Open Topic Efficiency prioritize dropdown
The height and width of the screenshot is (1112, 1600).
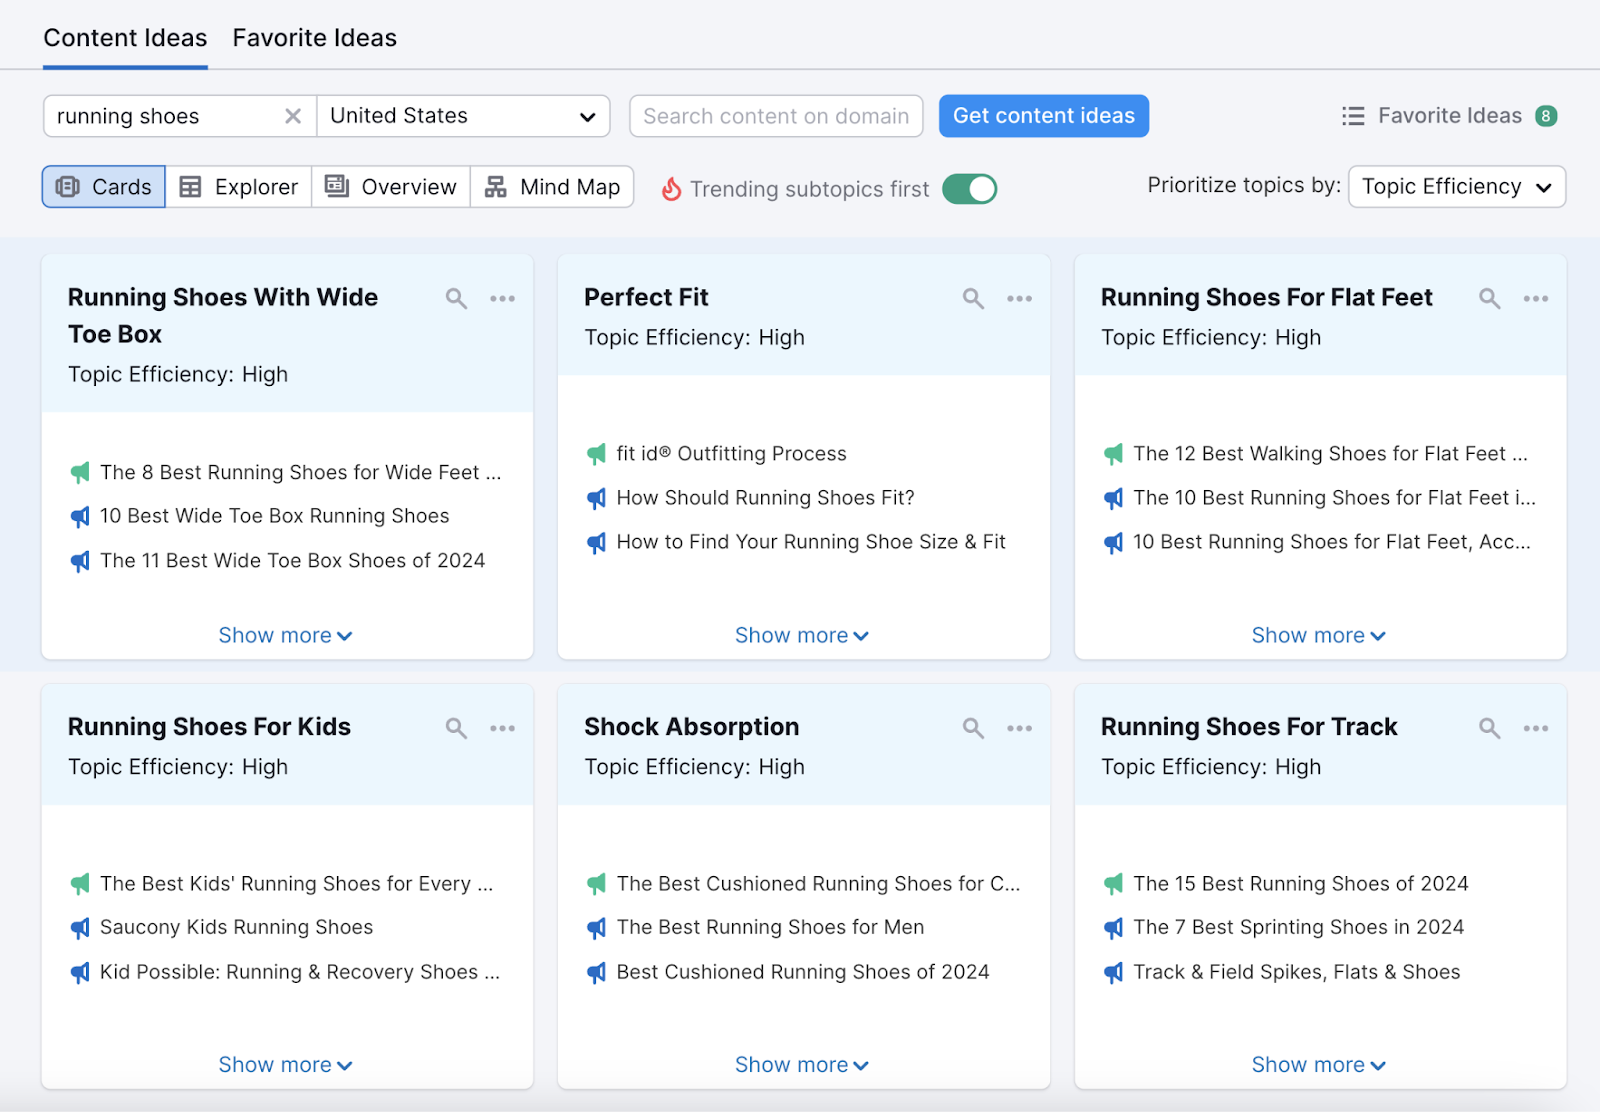click(1456, 187)
